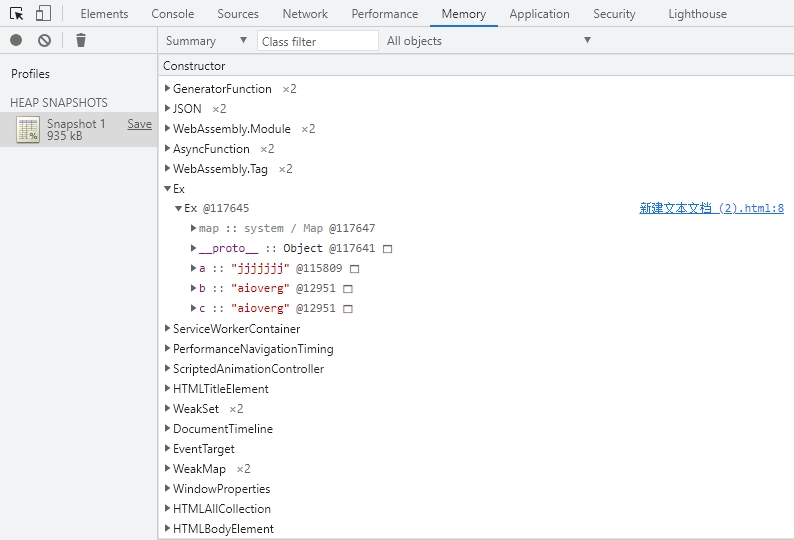Click the small box icon beside __proto__
Image resolution: width=794 pixels, height=540 pixels.
click(387, 249)
